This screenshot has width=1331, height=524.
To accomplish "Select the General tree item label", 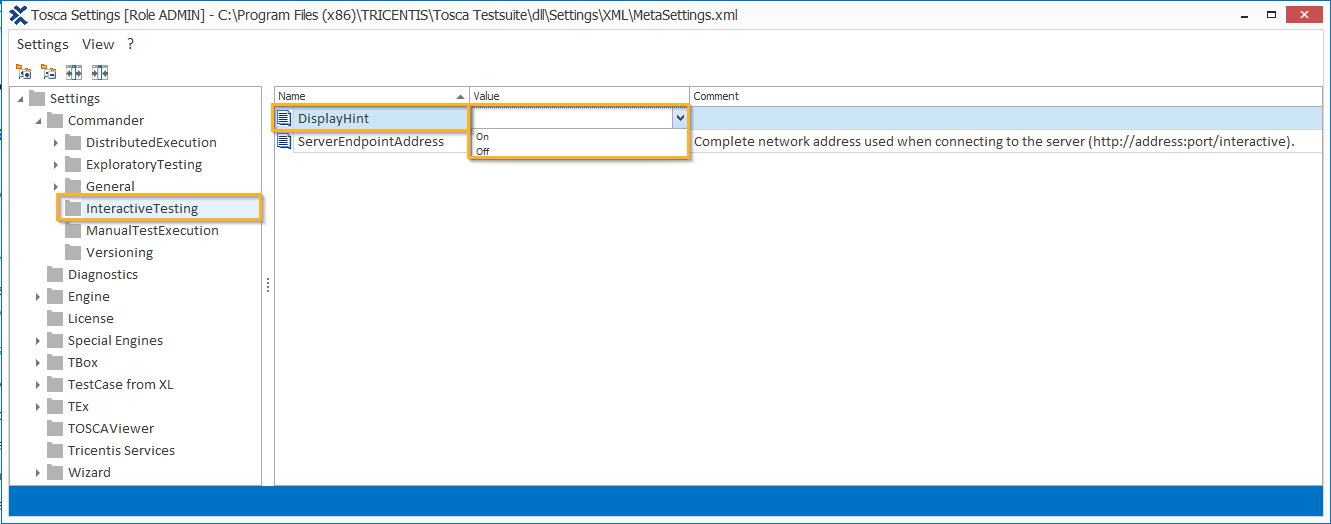I will point(110,186).
